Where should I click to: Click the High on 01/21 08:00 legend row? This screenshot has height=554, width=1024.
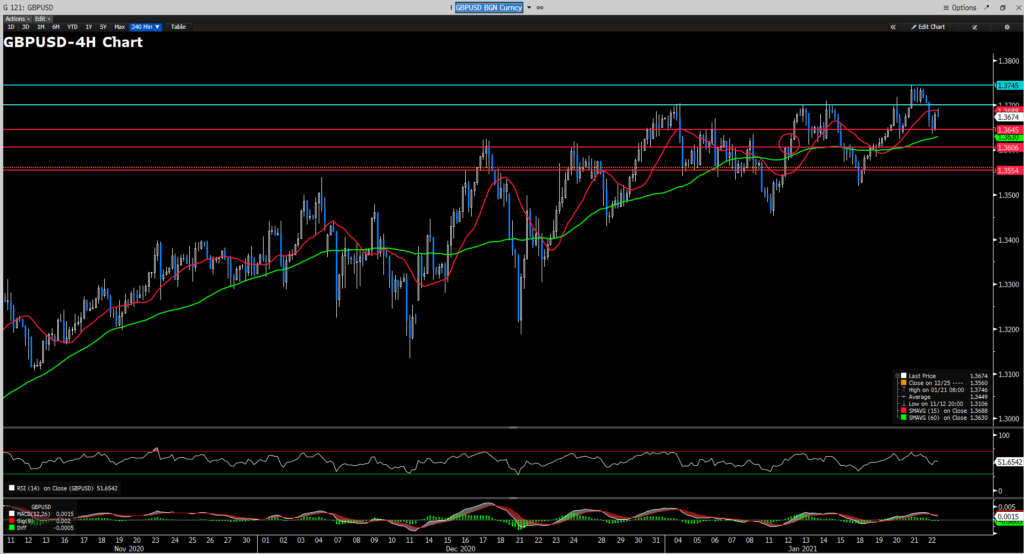(x=944, y=390)
